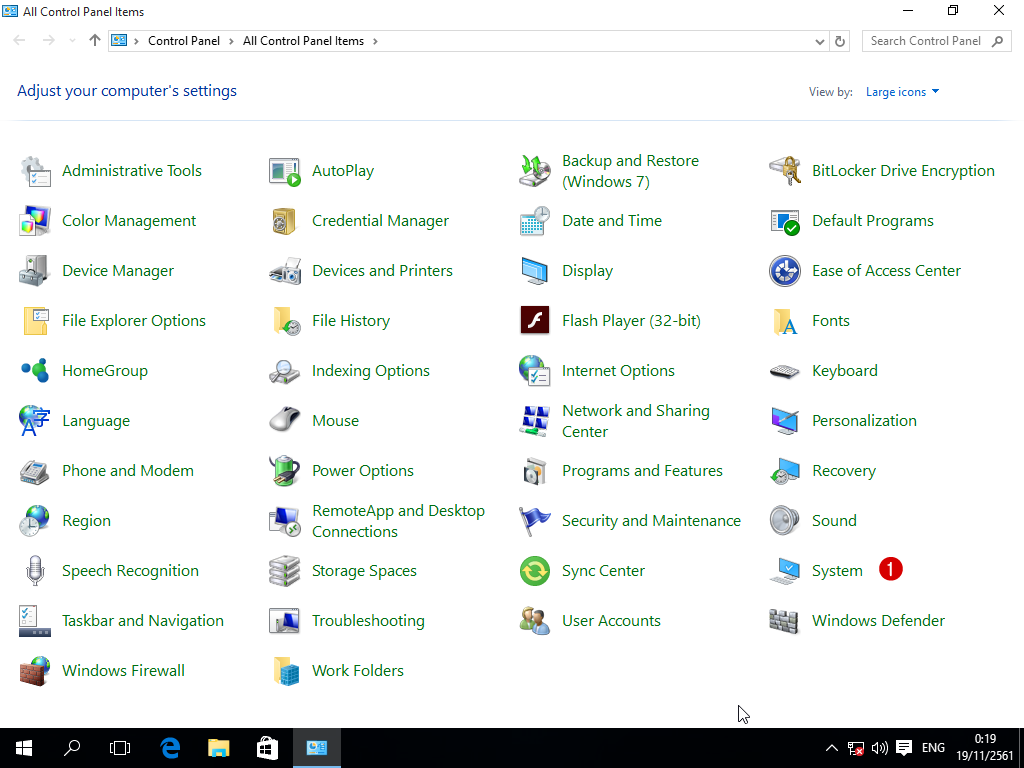Open the Sync Center green icon
The height and width of the screenshot is (768, 1024).
535,571
